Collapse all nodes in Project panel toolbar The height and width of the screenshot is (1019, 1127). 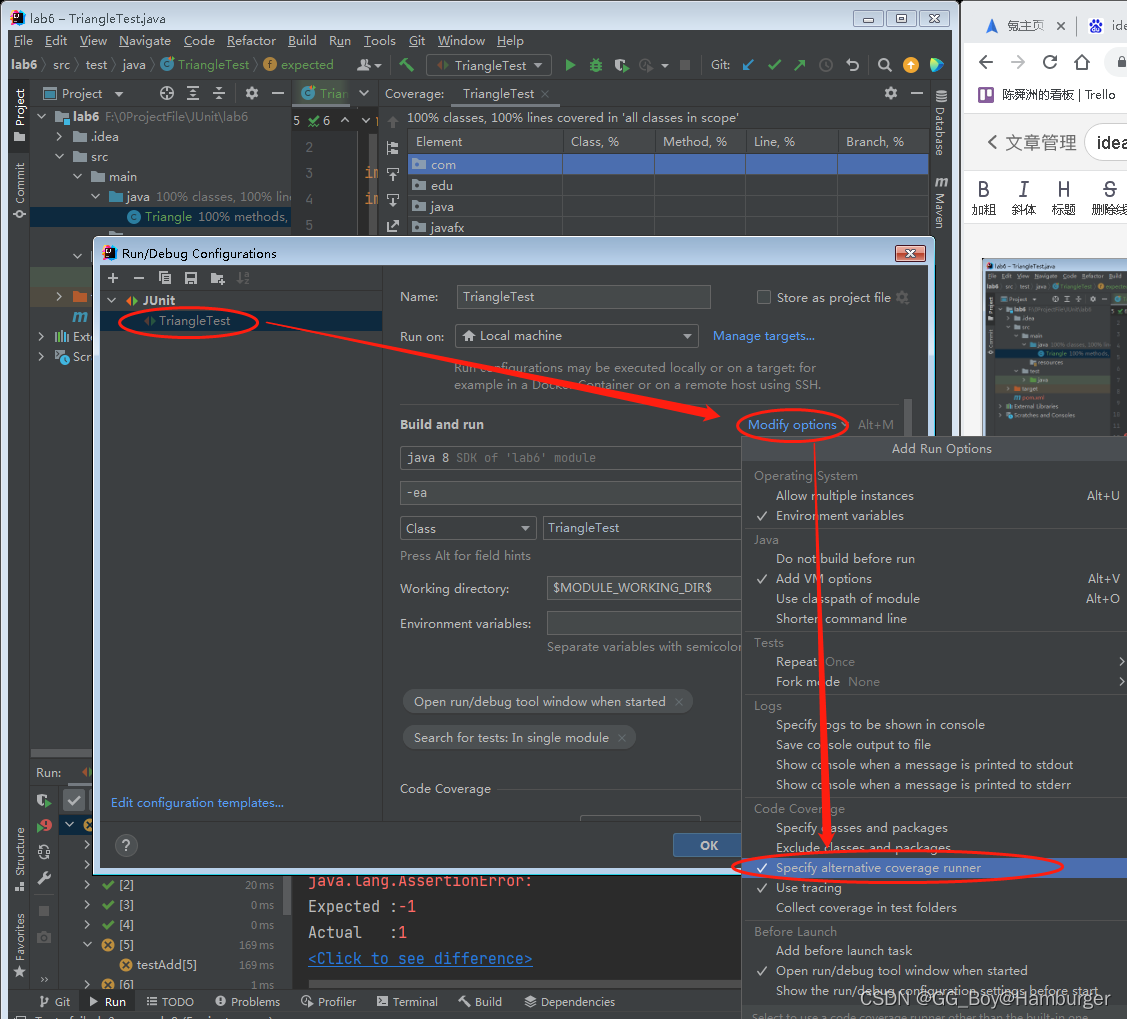[x=218, y=93]
